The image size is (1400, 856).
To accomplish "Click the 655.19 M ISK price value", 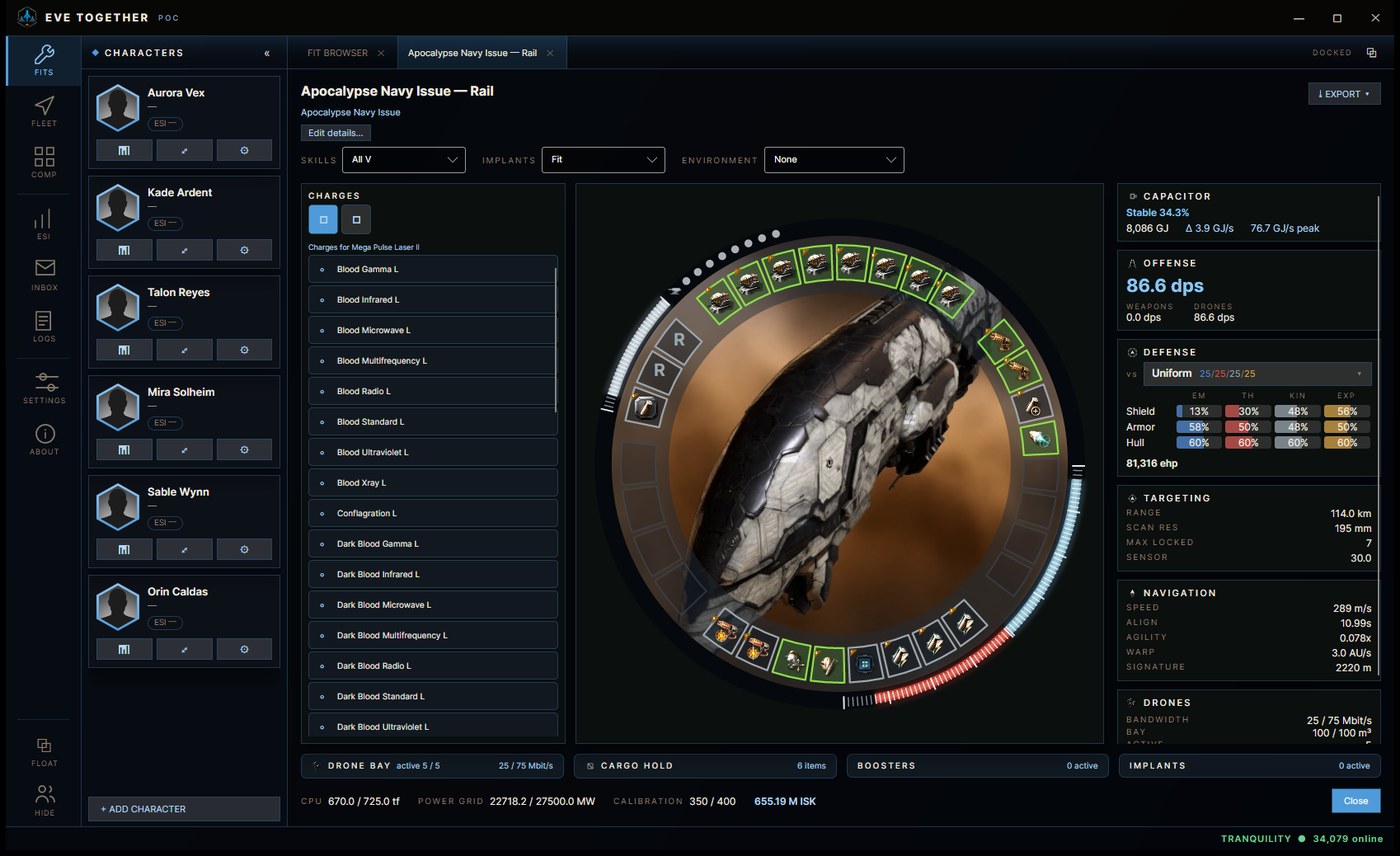I will tap(785, 802).
